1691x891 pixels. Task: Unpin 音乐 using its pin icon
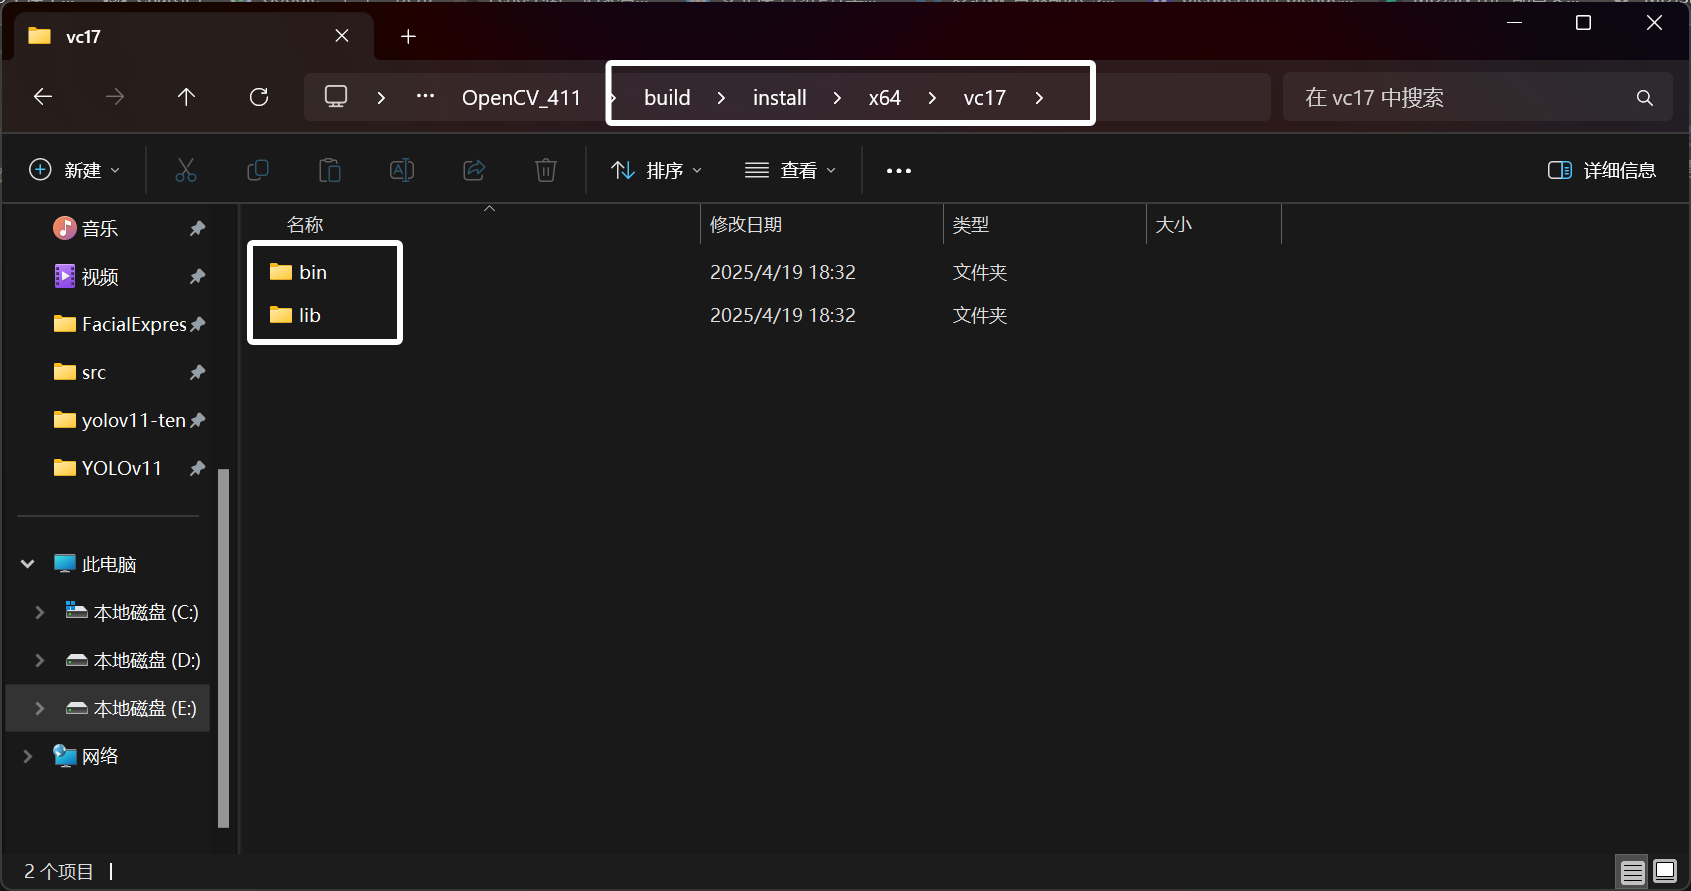click(x=198, y=228)
